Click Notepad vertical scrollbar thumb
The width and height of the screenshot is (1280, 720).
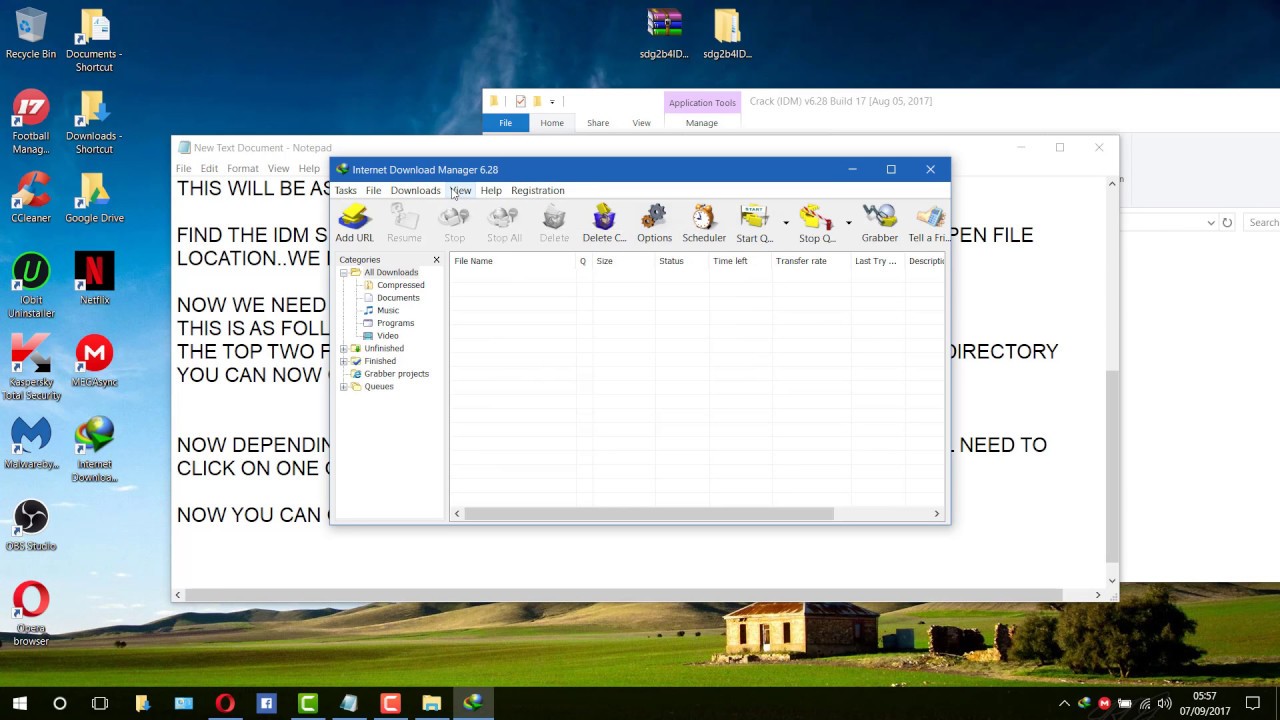pyautogui.click(x=1112, y=466)
